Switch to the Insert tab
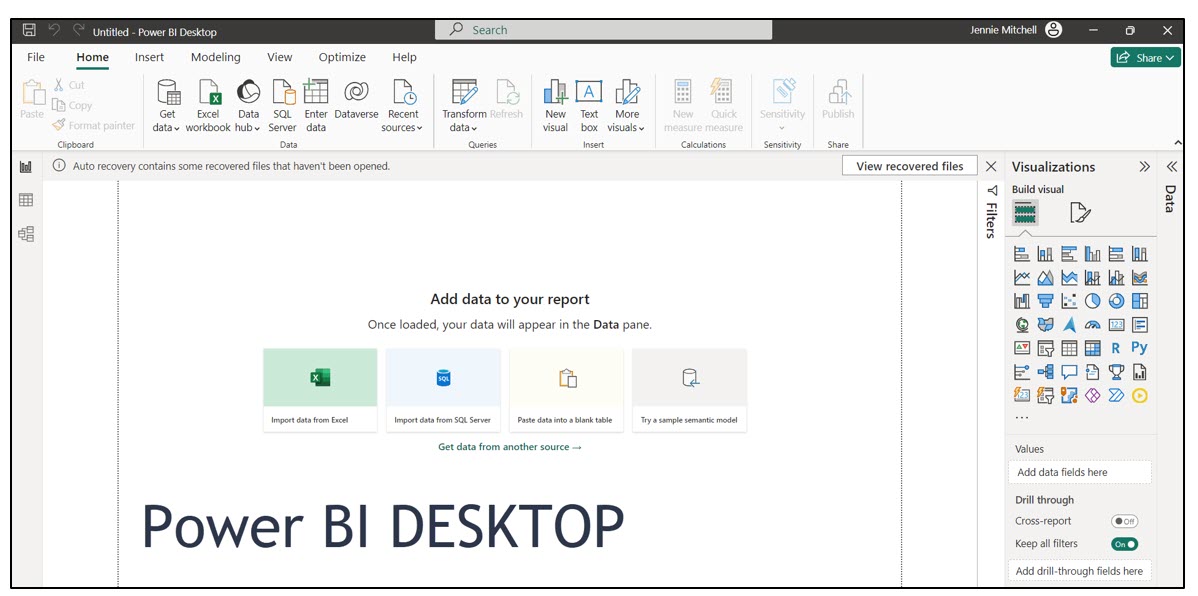 pyautogui.click(x=149, y=57)
